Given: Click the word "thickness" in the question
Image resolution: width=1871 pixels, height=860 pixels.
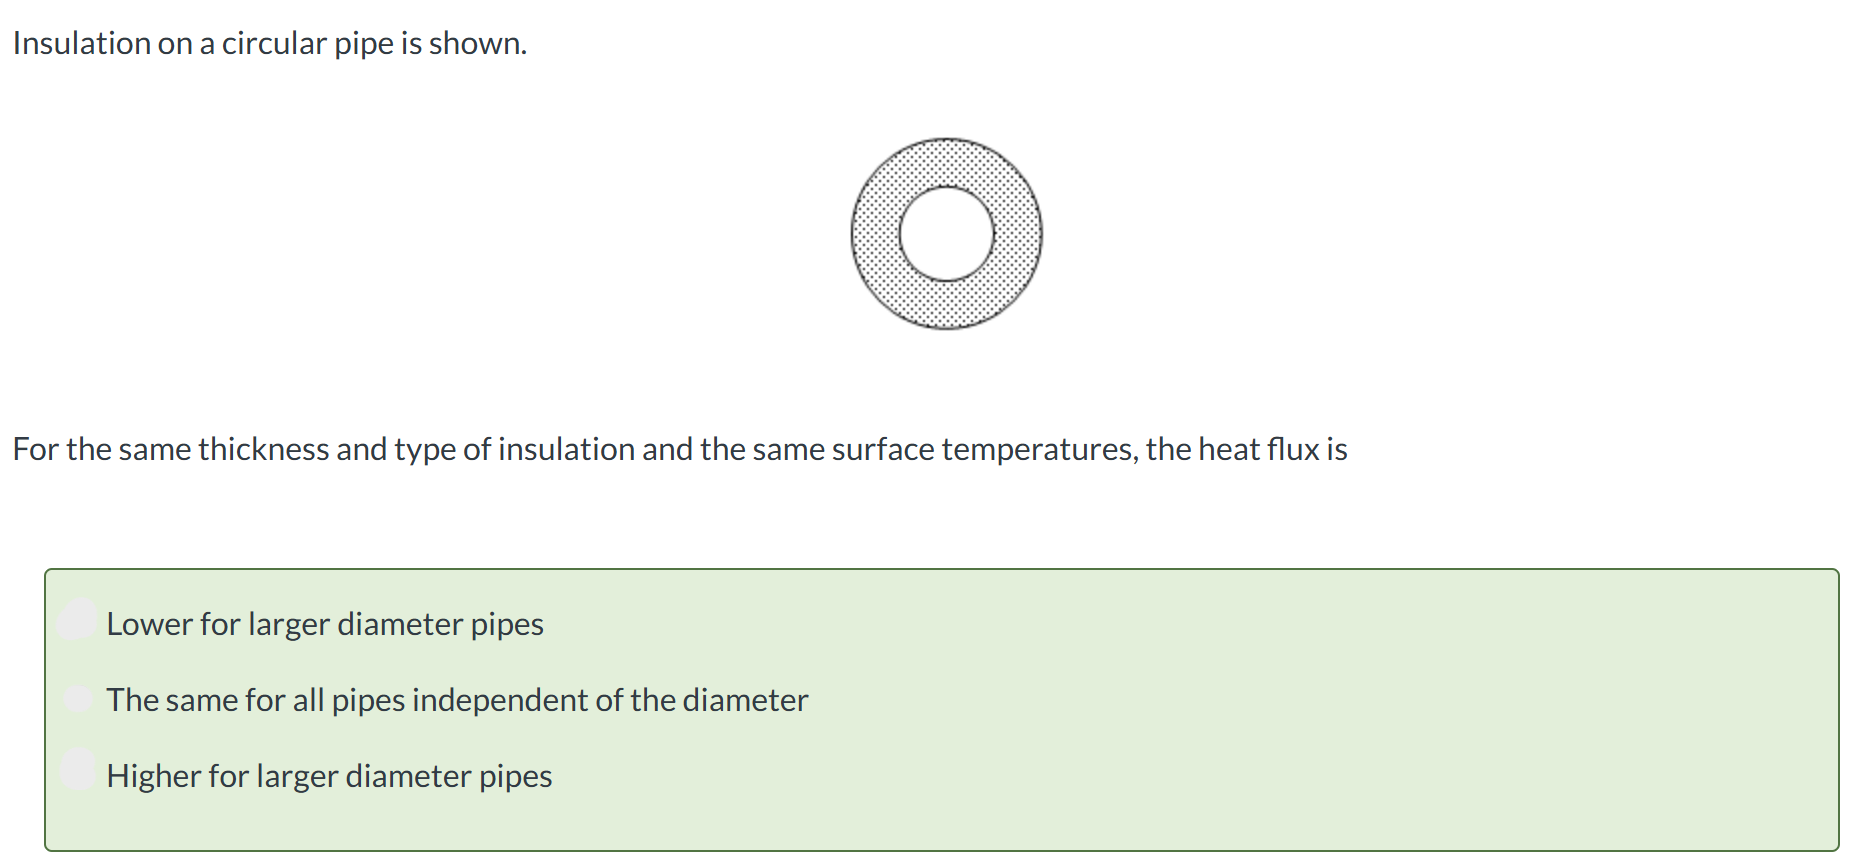Looking at the screenshot, I should coord(264,450).
